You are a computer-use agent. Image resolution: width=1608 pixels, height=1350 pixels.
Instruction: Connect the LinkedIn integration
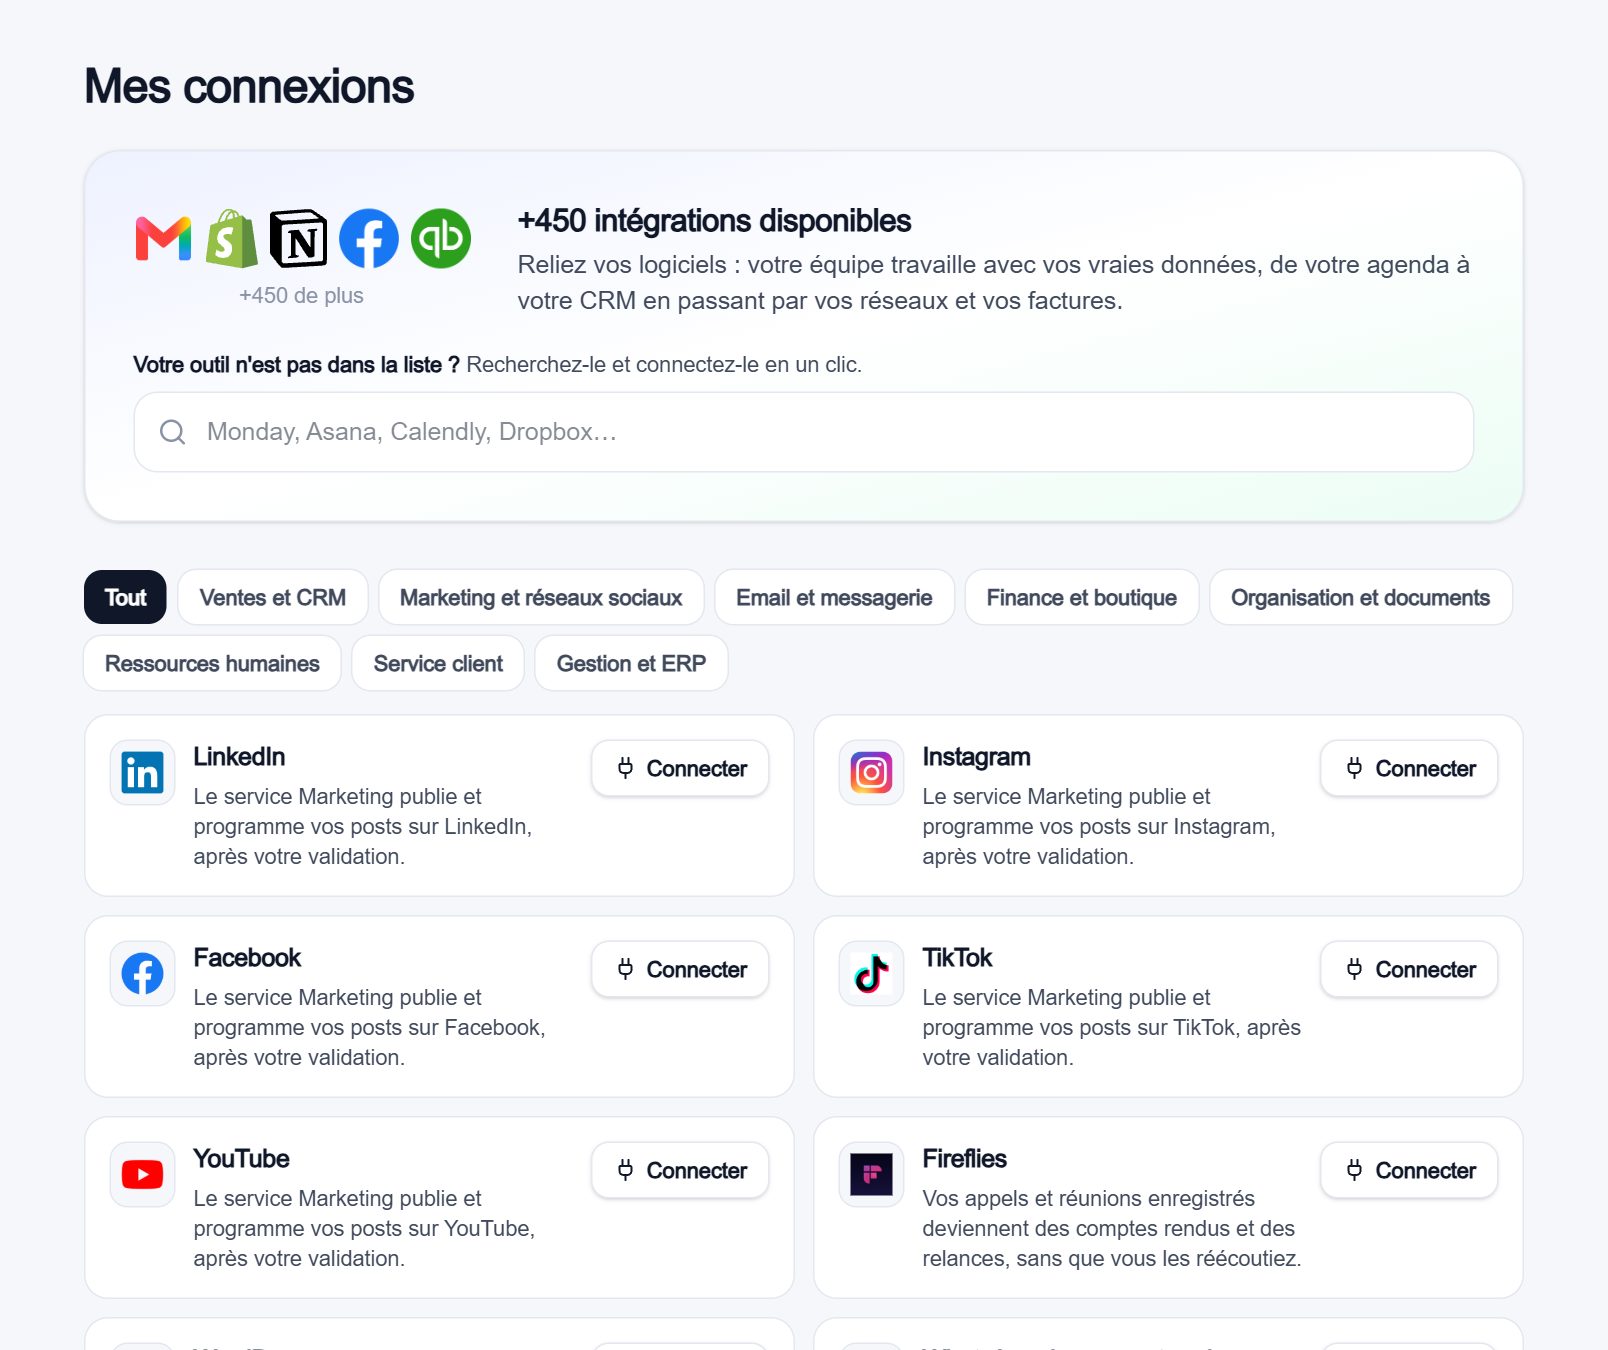(x=680, y=768)
